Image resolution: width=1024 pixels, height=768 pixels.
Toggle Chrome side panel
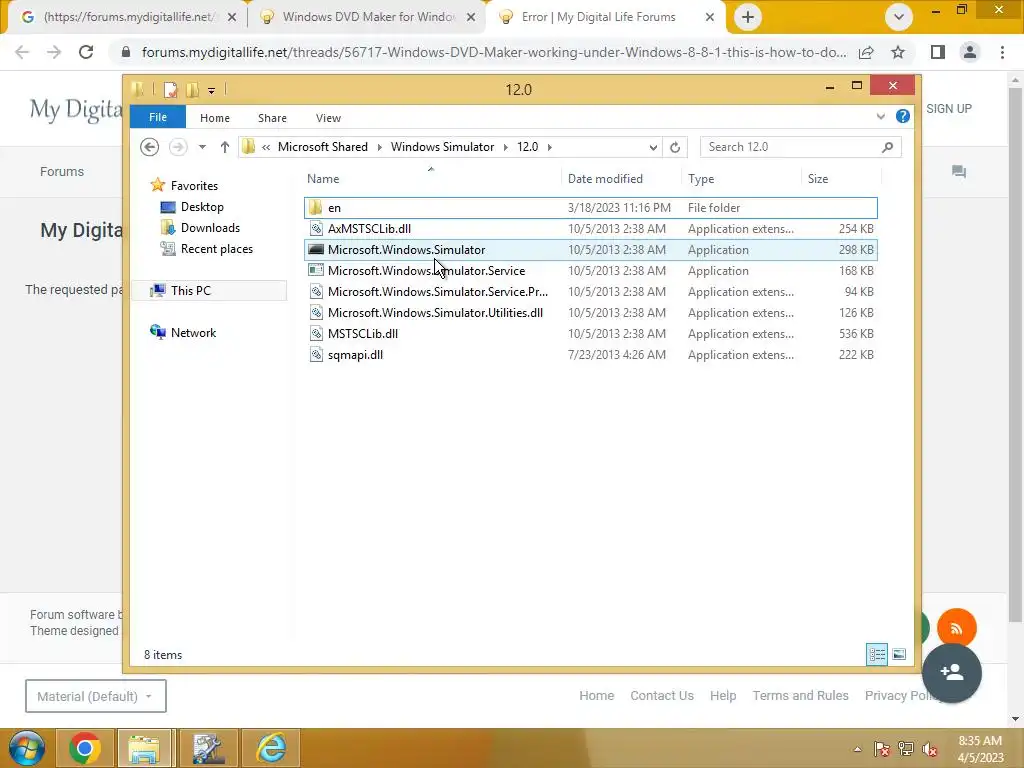pos(938,52)
